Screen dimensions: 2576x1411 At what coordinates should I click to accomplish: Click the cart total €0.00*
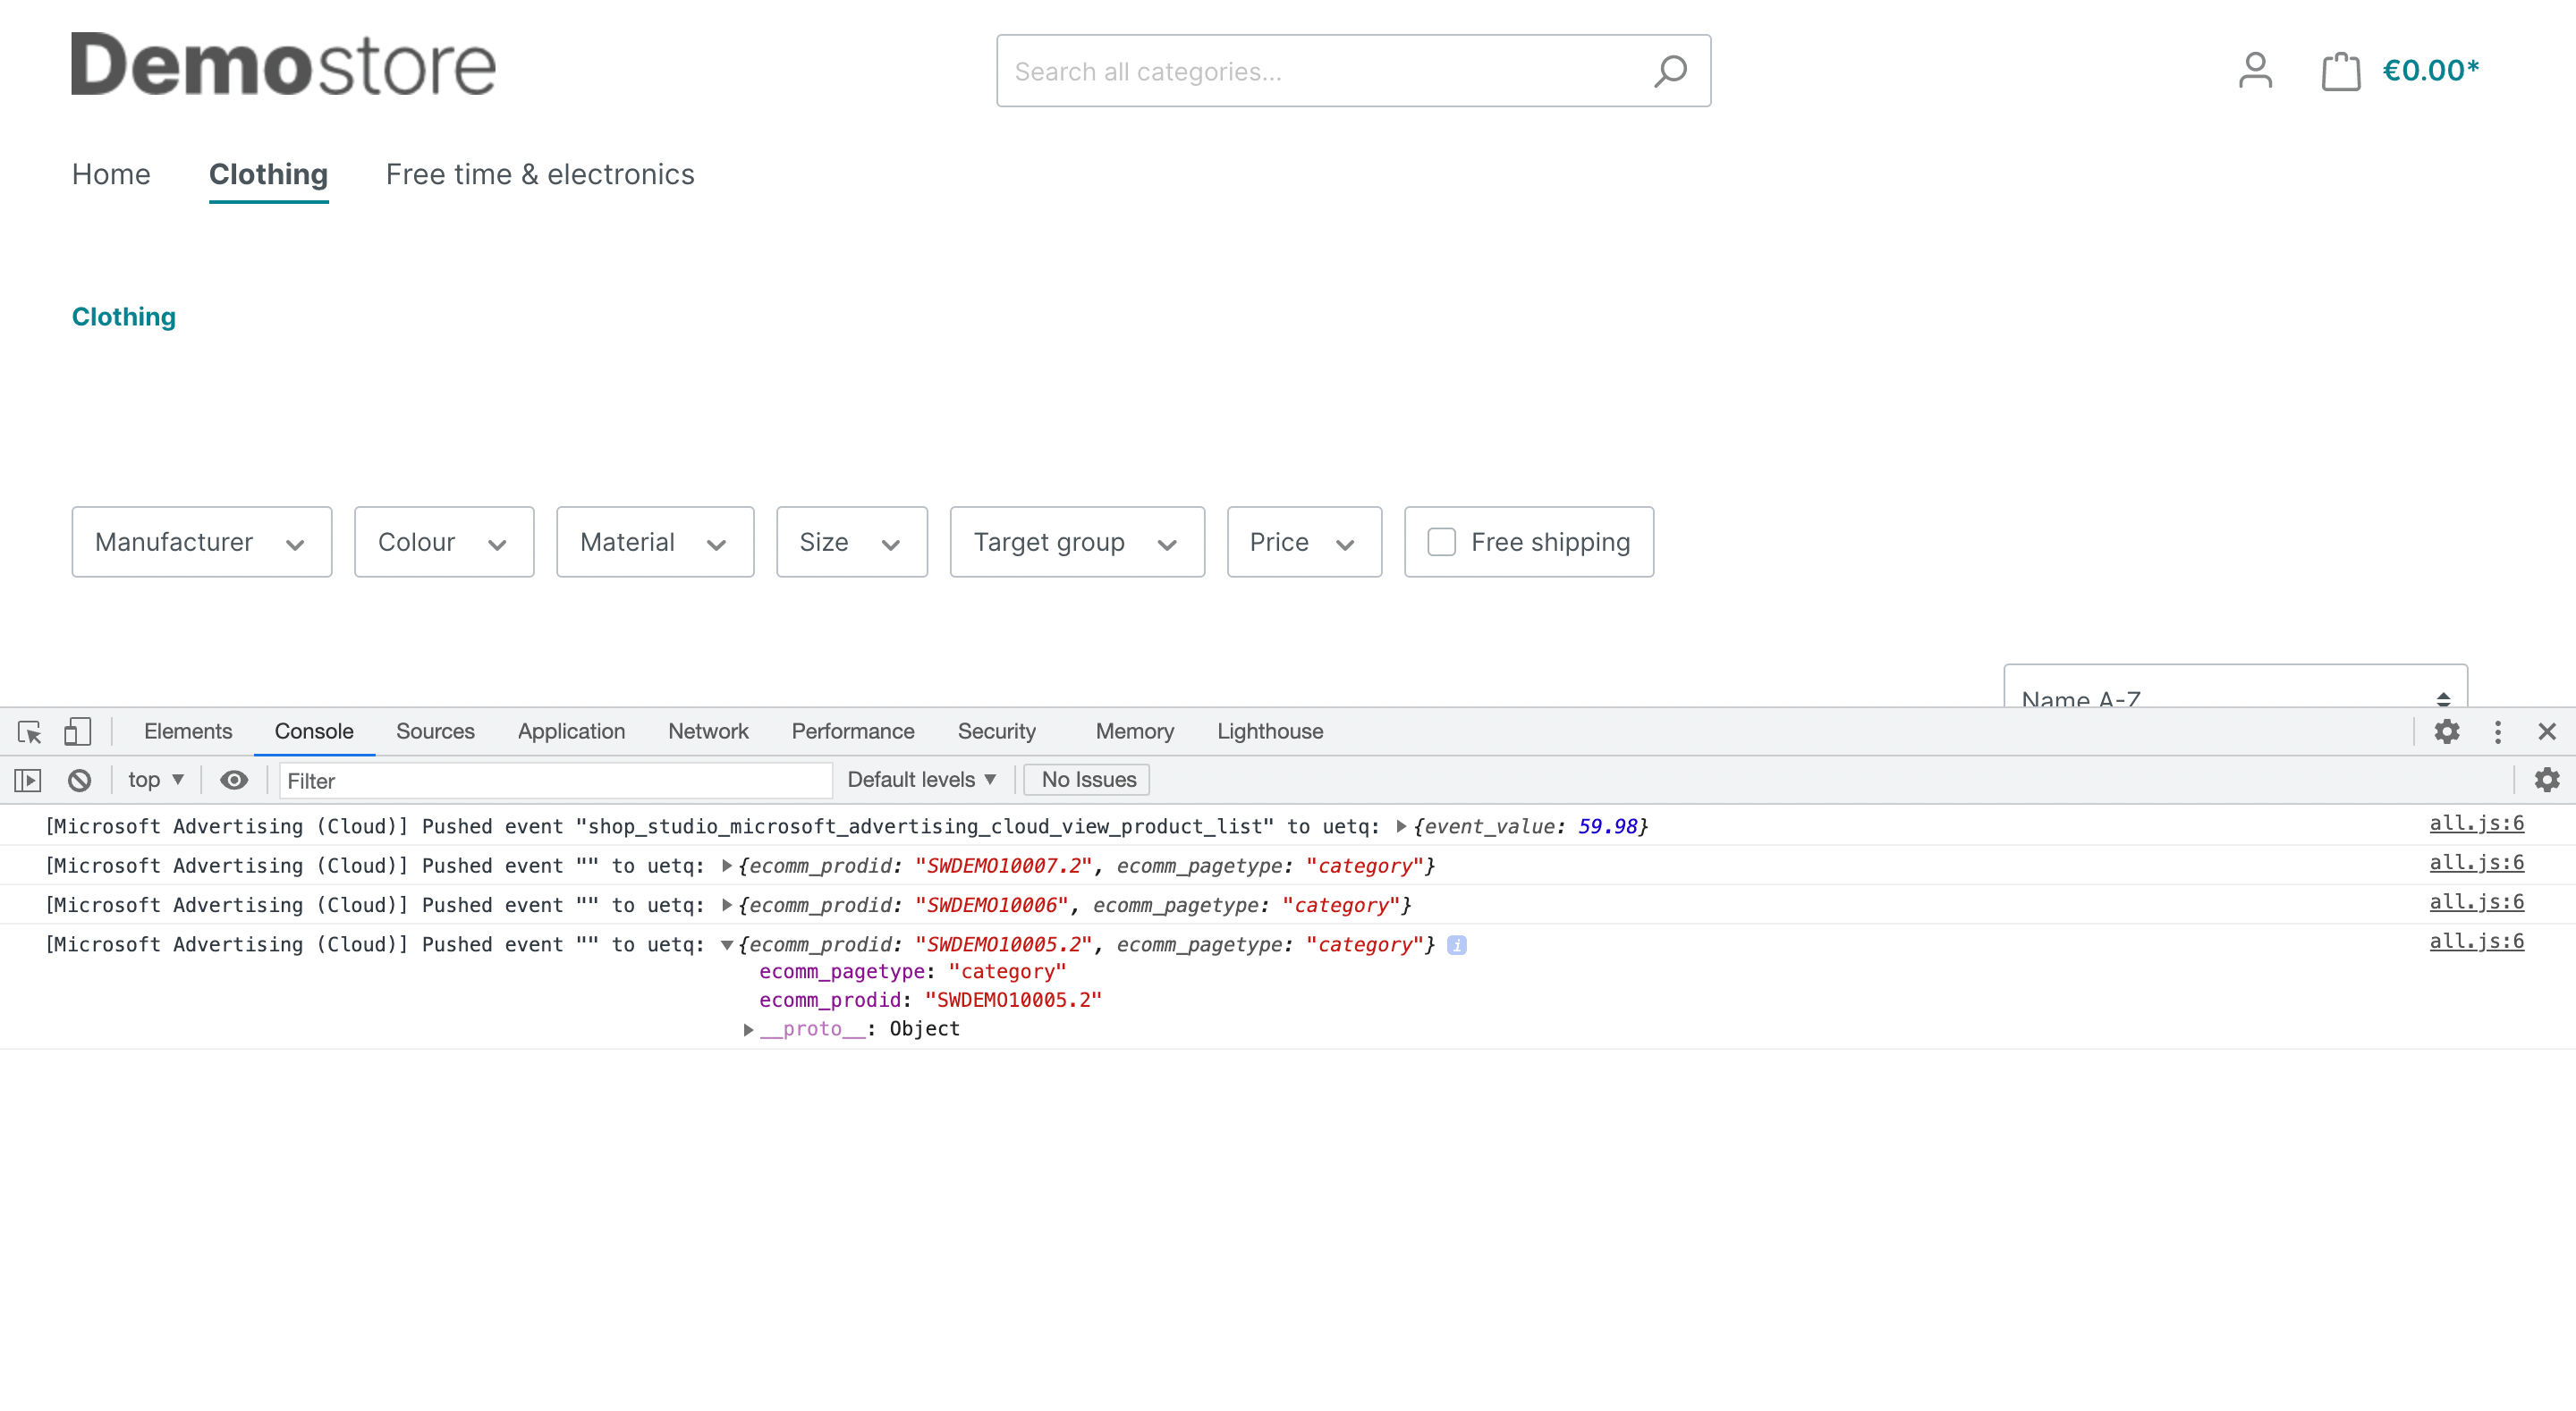click(x=2430, y=70)
